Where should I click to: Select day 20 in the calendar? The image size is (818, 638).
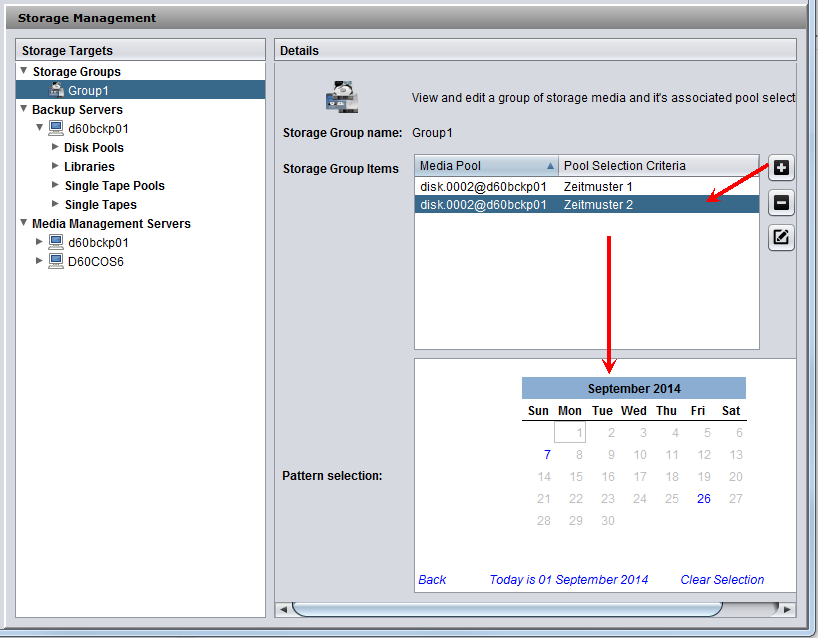point(736,476)
